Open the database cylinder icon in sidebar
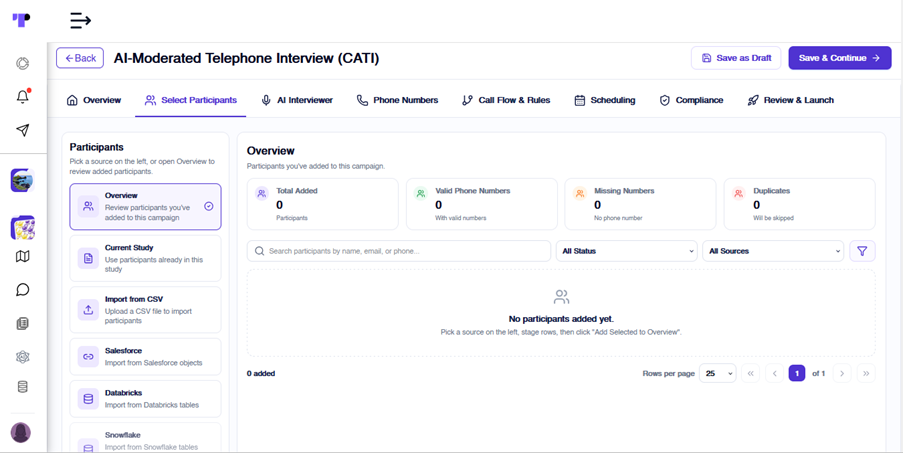Image resolution: width=903 pixels, height=453 pixels. [x=22, y=387]
